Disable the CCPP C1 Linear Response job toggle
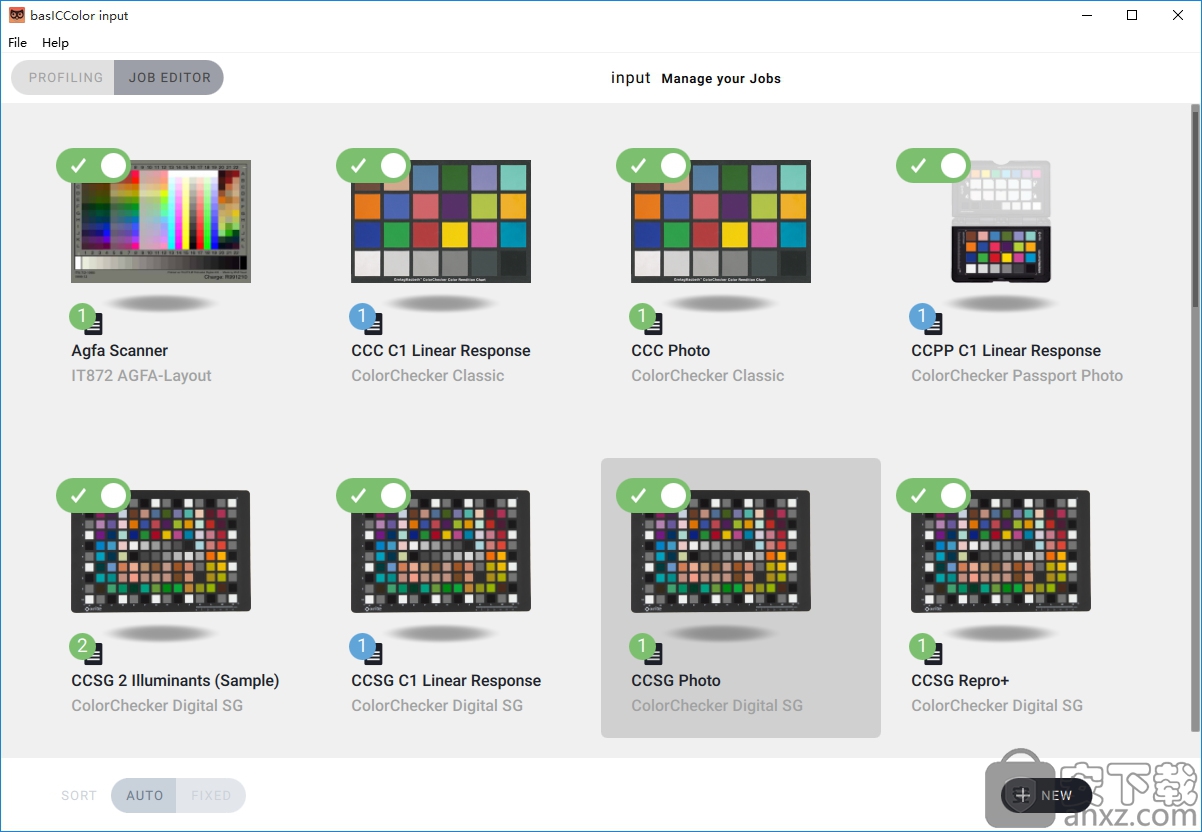This screenshot has width=1202, height=832. click(934, 165)
